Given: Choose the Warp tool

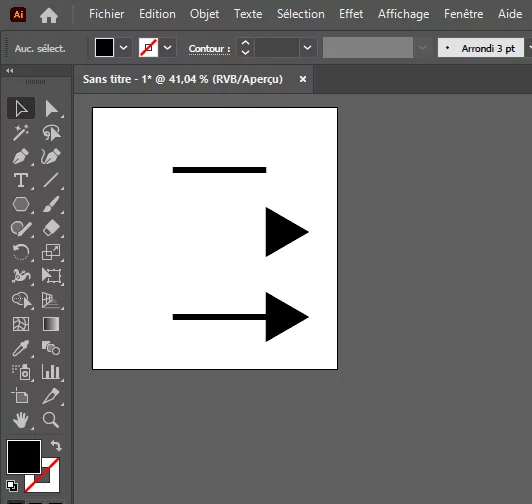Looking at the screenshot, I should pyautogui.click(x=21, y=276).
